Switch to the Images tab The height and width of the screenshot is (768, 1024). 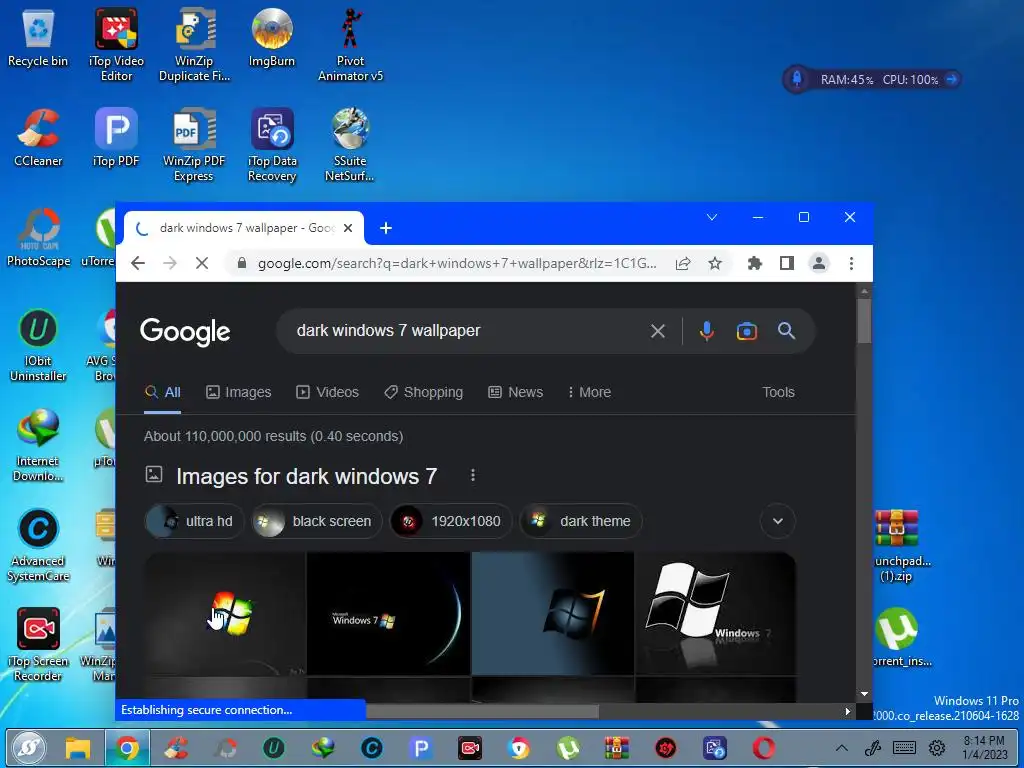click(x=238, y=392)
